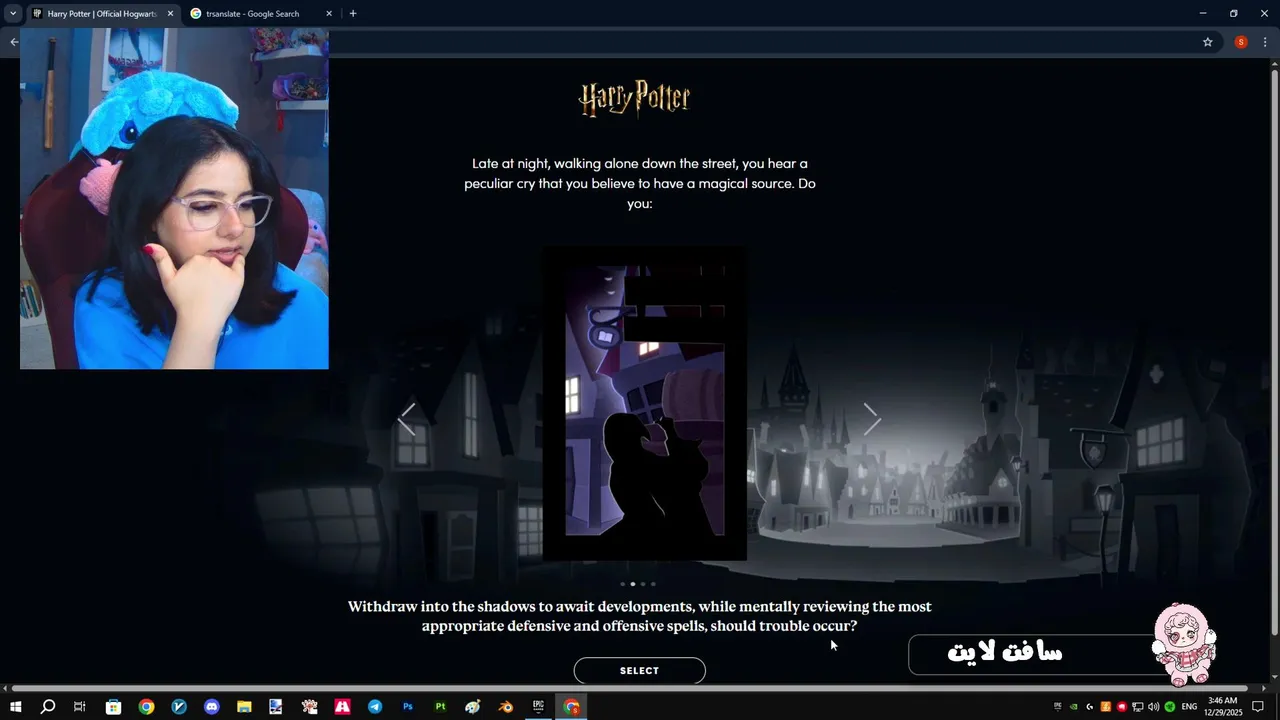Viewport: 1280px width, 720px height.
Task: Open the Windows notification center
Action: pyautogui.click(x=1259, y=707)
